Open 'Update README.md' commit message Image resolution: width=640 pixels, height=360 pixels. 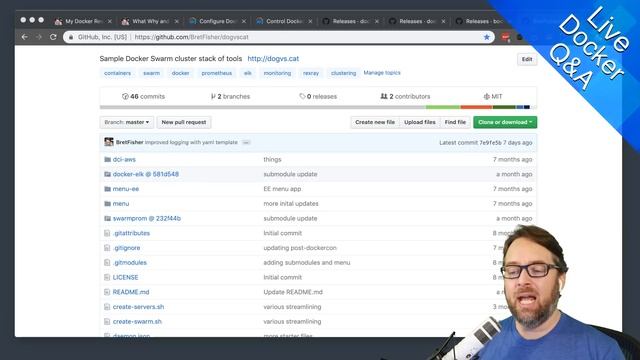coord(293,292)
